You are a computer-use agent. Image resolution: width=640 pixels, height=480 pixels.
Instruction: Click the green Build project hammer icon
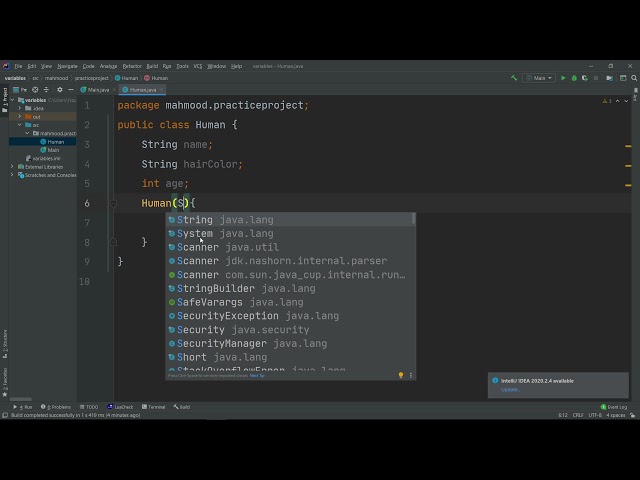click(514, 78)
